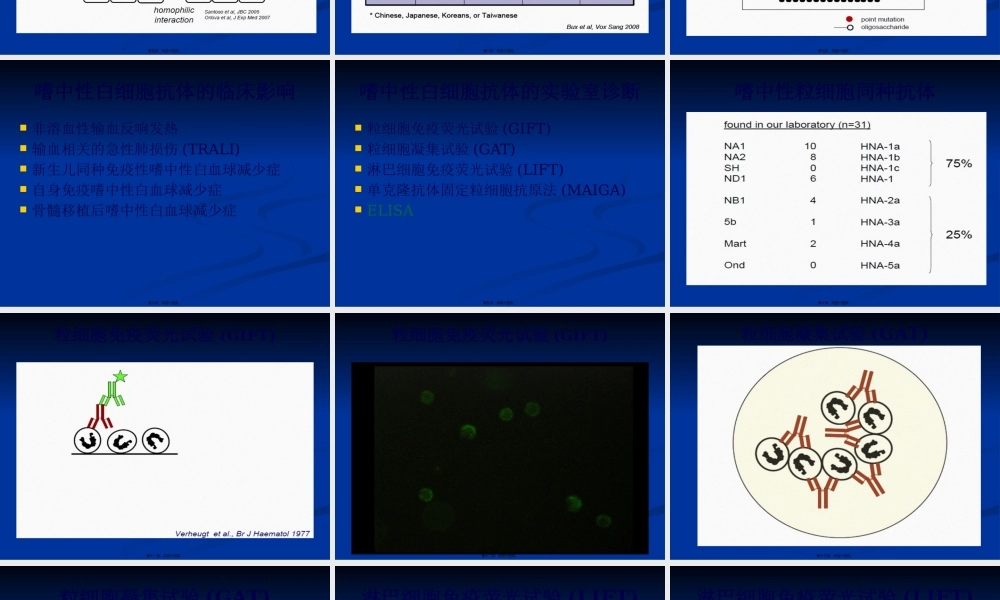Click the HNA-2a entry in the table
This screenshot has width=1000, height=600.
point(880,200)
